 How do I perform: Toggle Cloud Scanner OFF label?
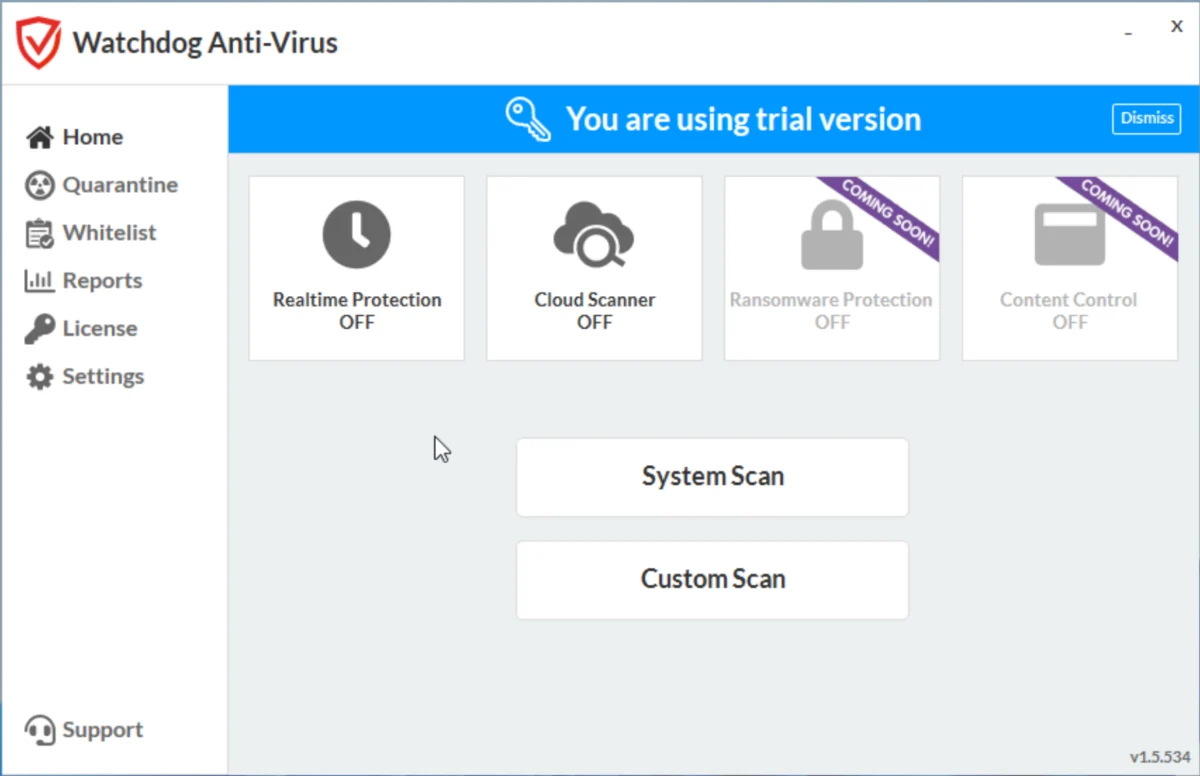(x=595, y=323)
